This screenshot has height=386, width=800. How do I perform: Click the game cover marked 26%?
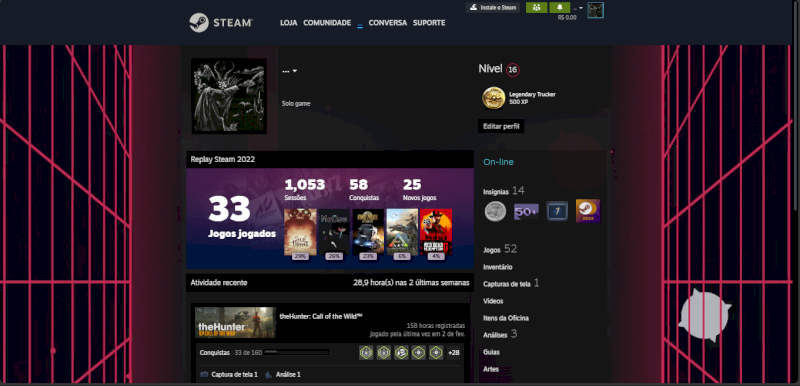click(x=334, y=232)
